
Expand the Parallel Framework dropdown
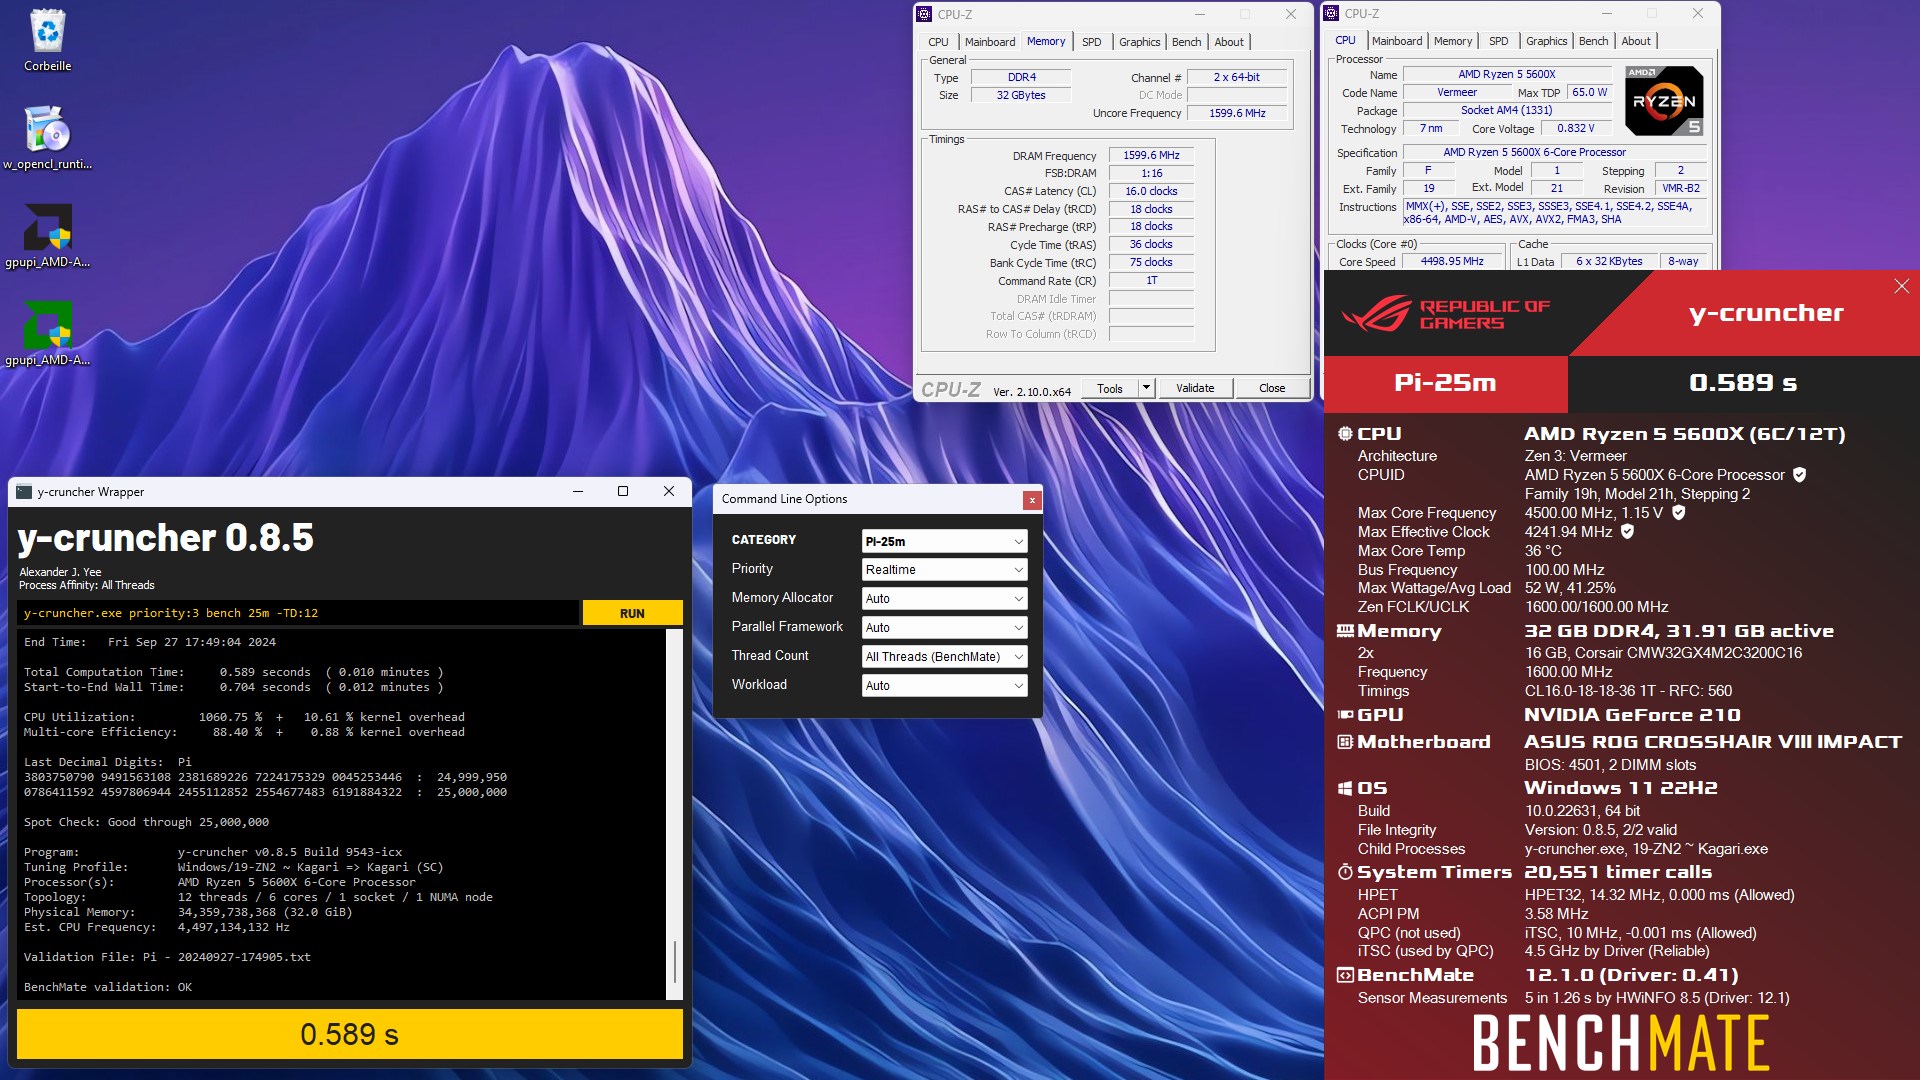pyautogui.click(x=944, y=628)
